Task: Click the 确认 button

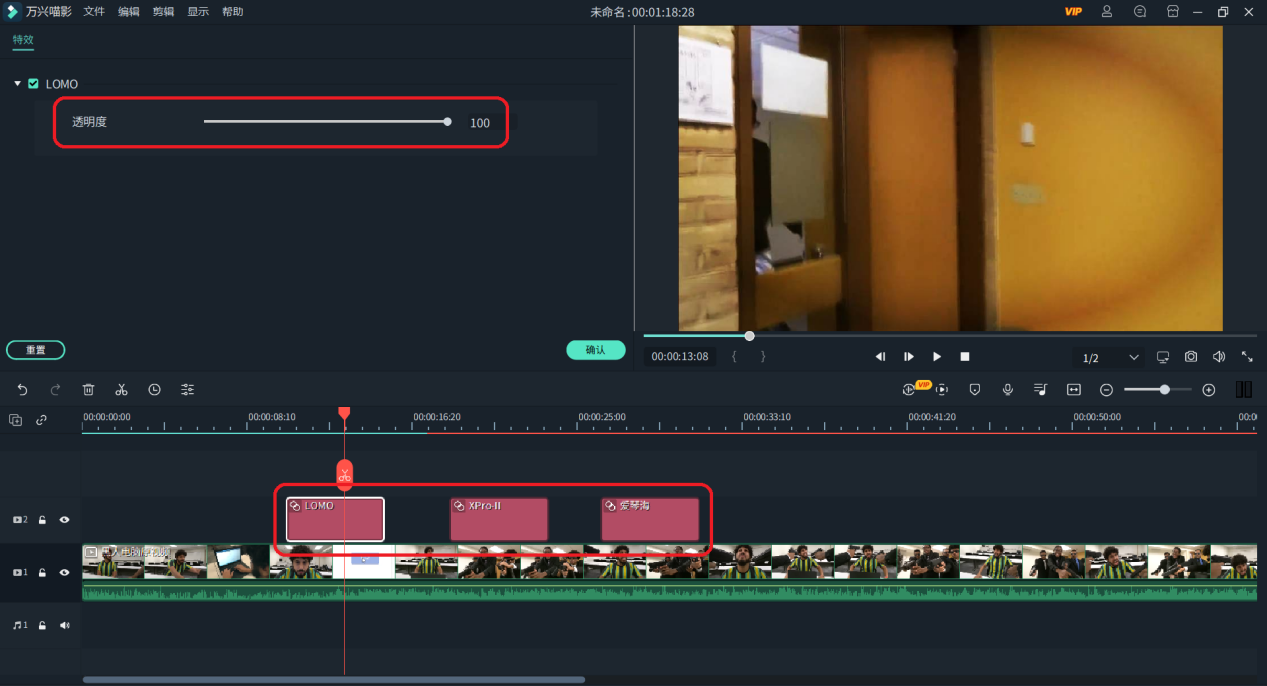Action: (595, 350)
